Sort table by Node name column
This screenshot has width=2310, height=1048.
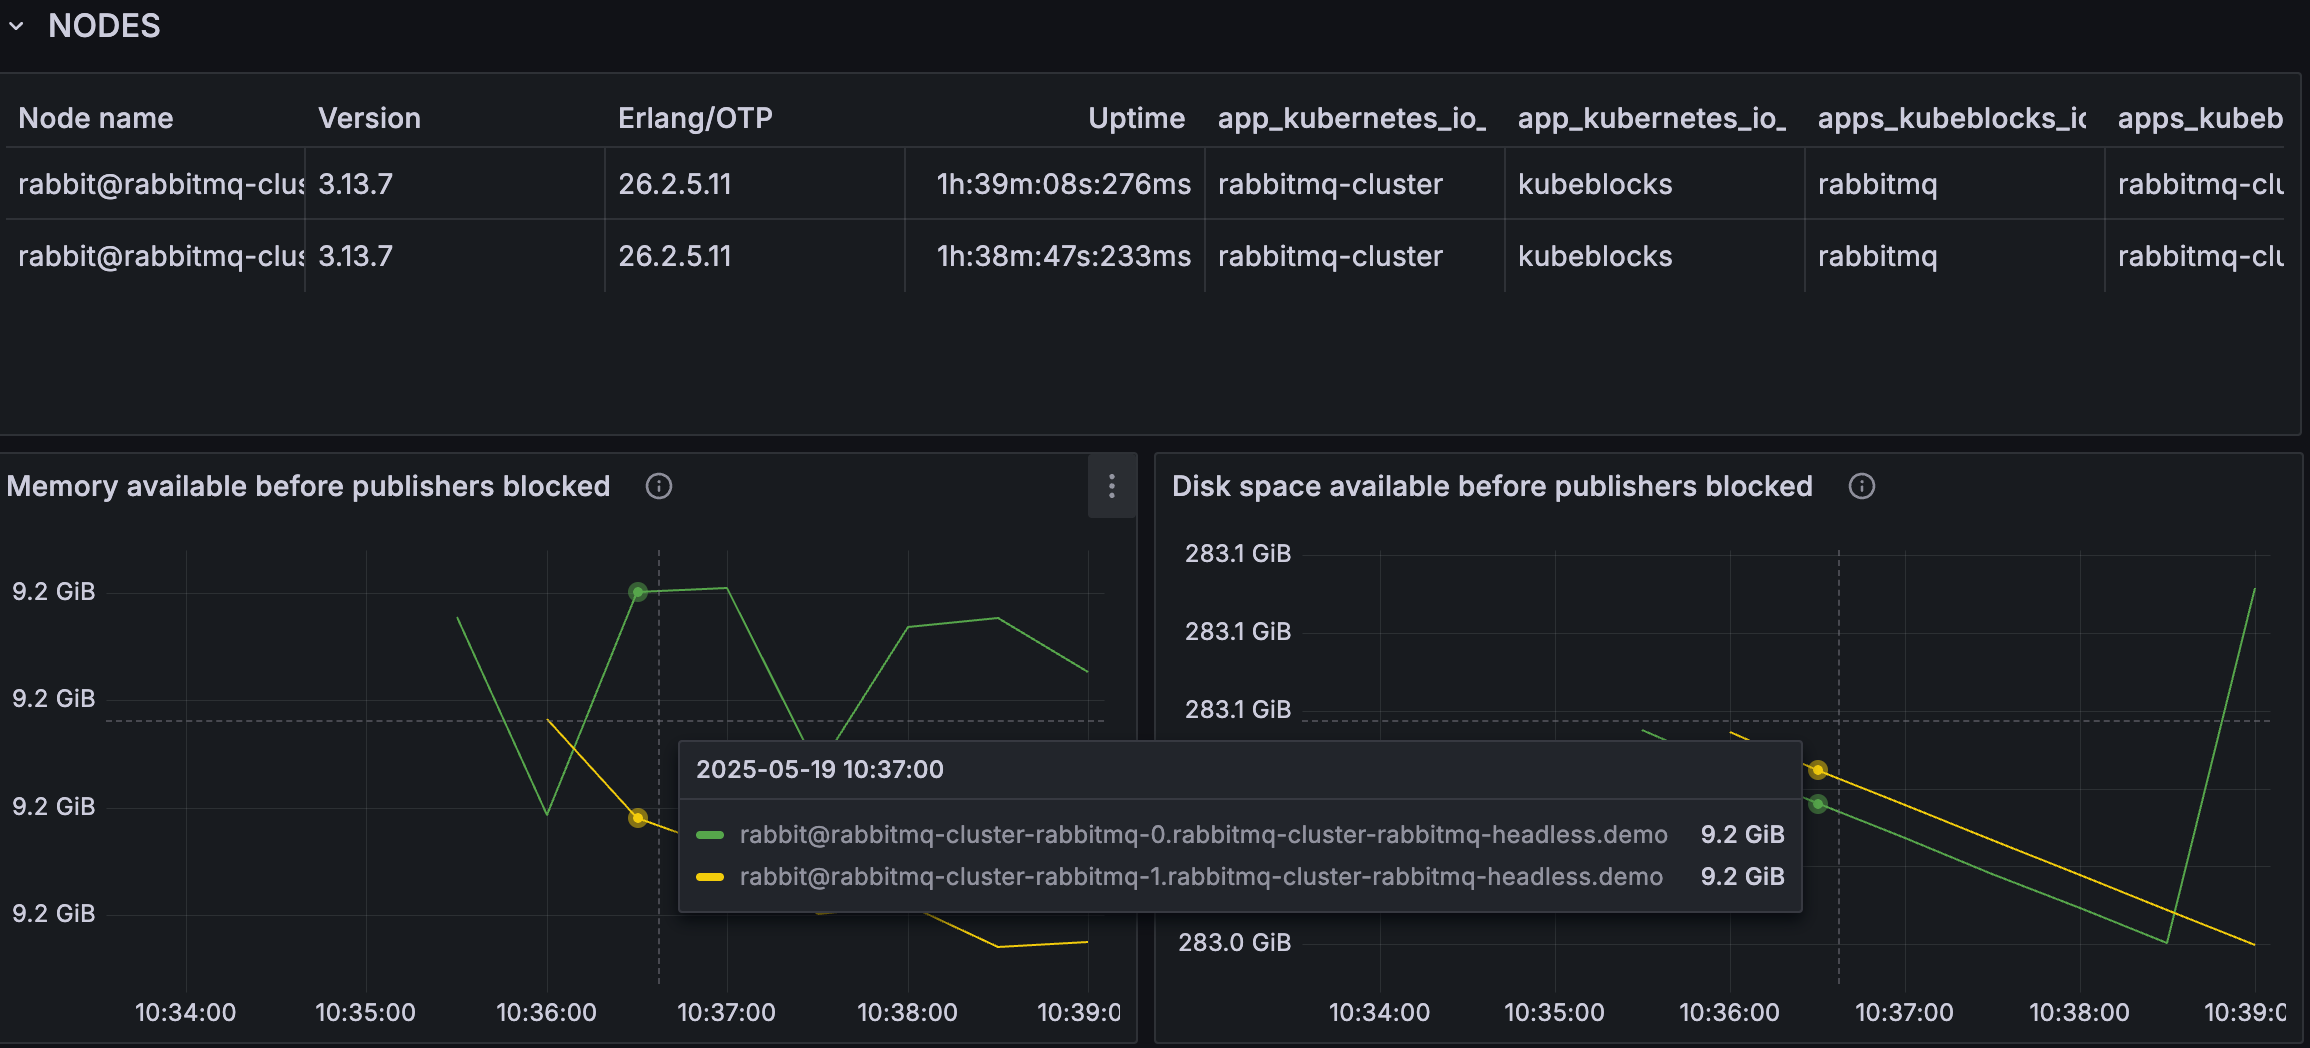pyautogui.click(x=96, y=118)
